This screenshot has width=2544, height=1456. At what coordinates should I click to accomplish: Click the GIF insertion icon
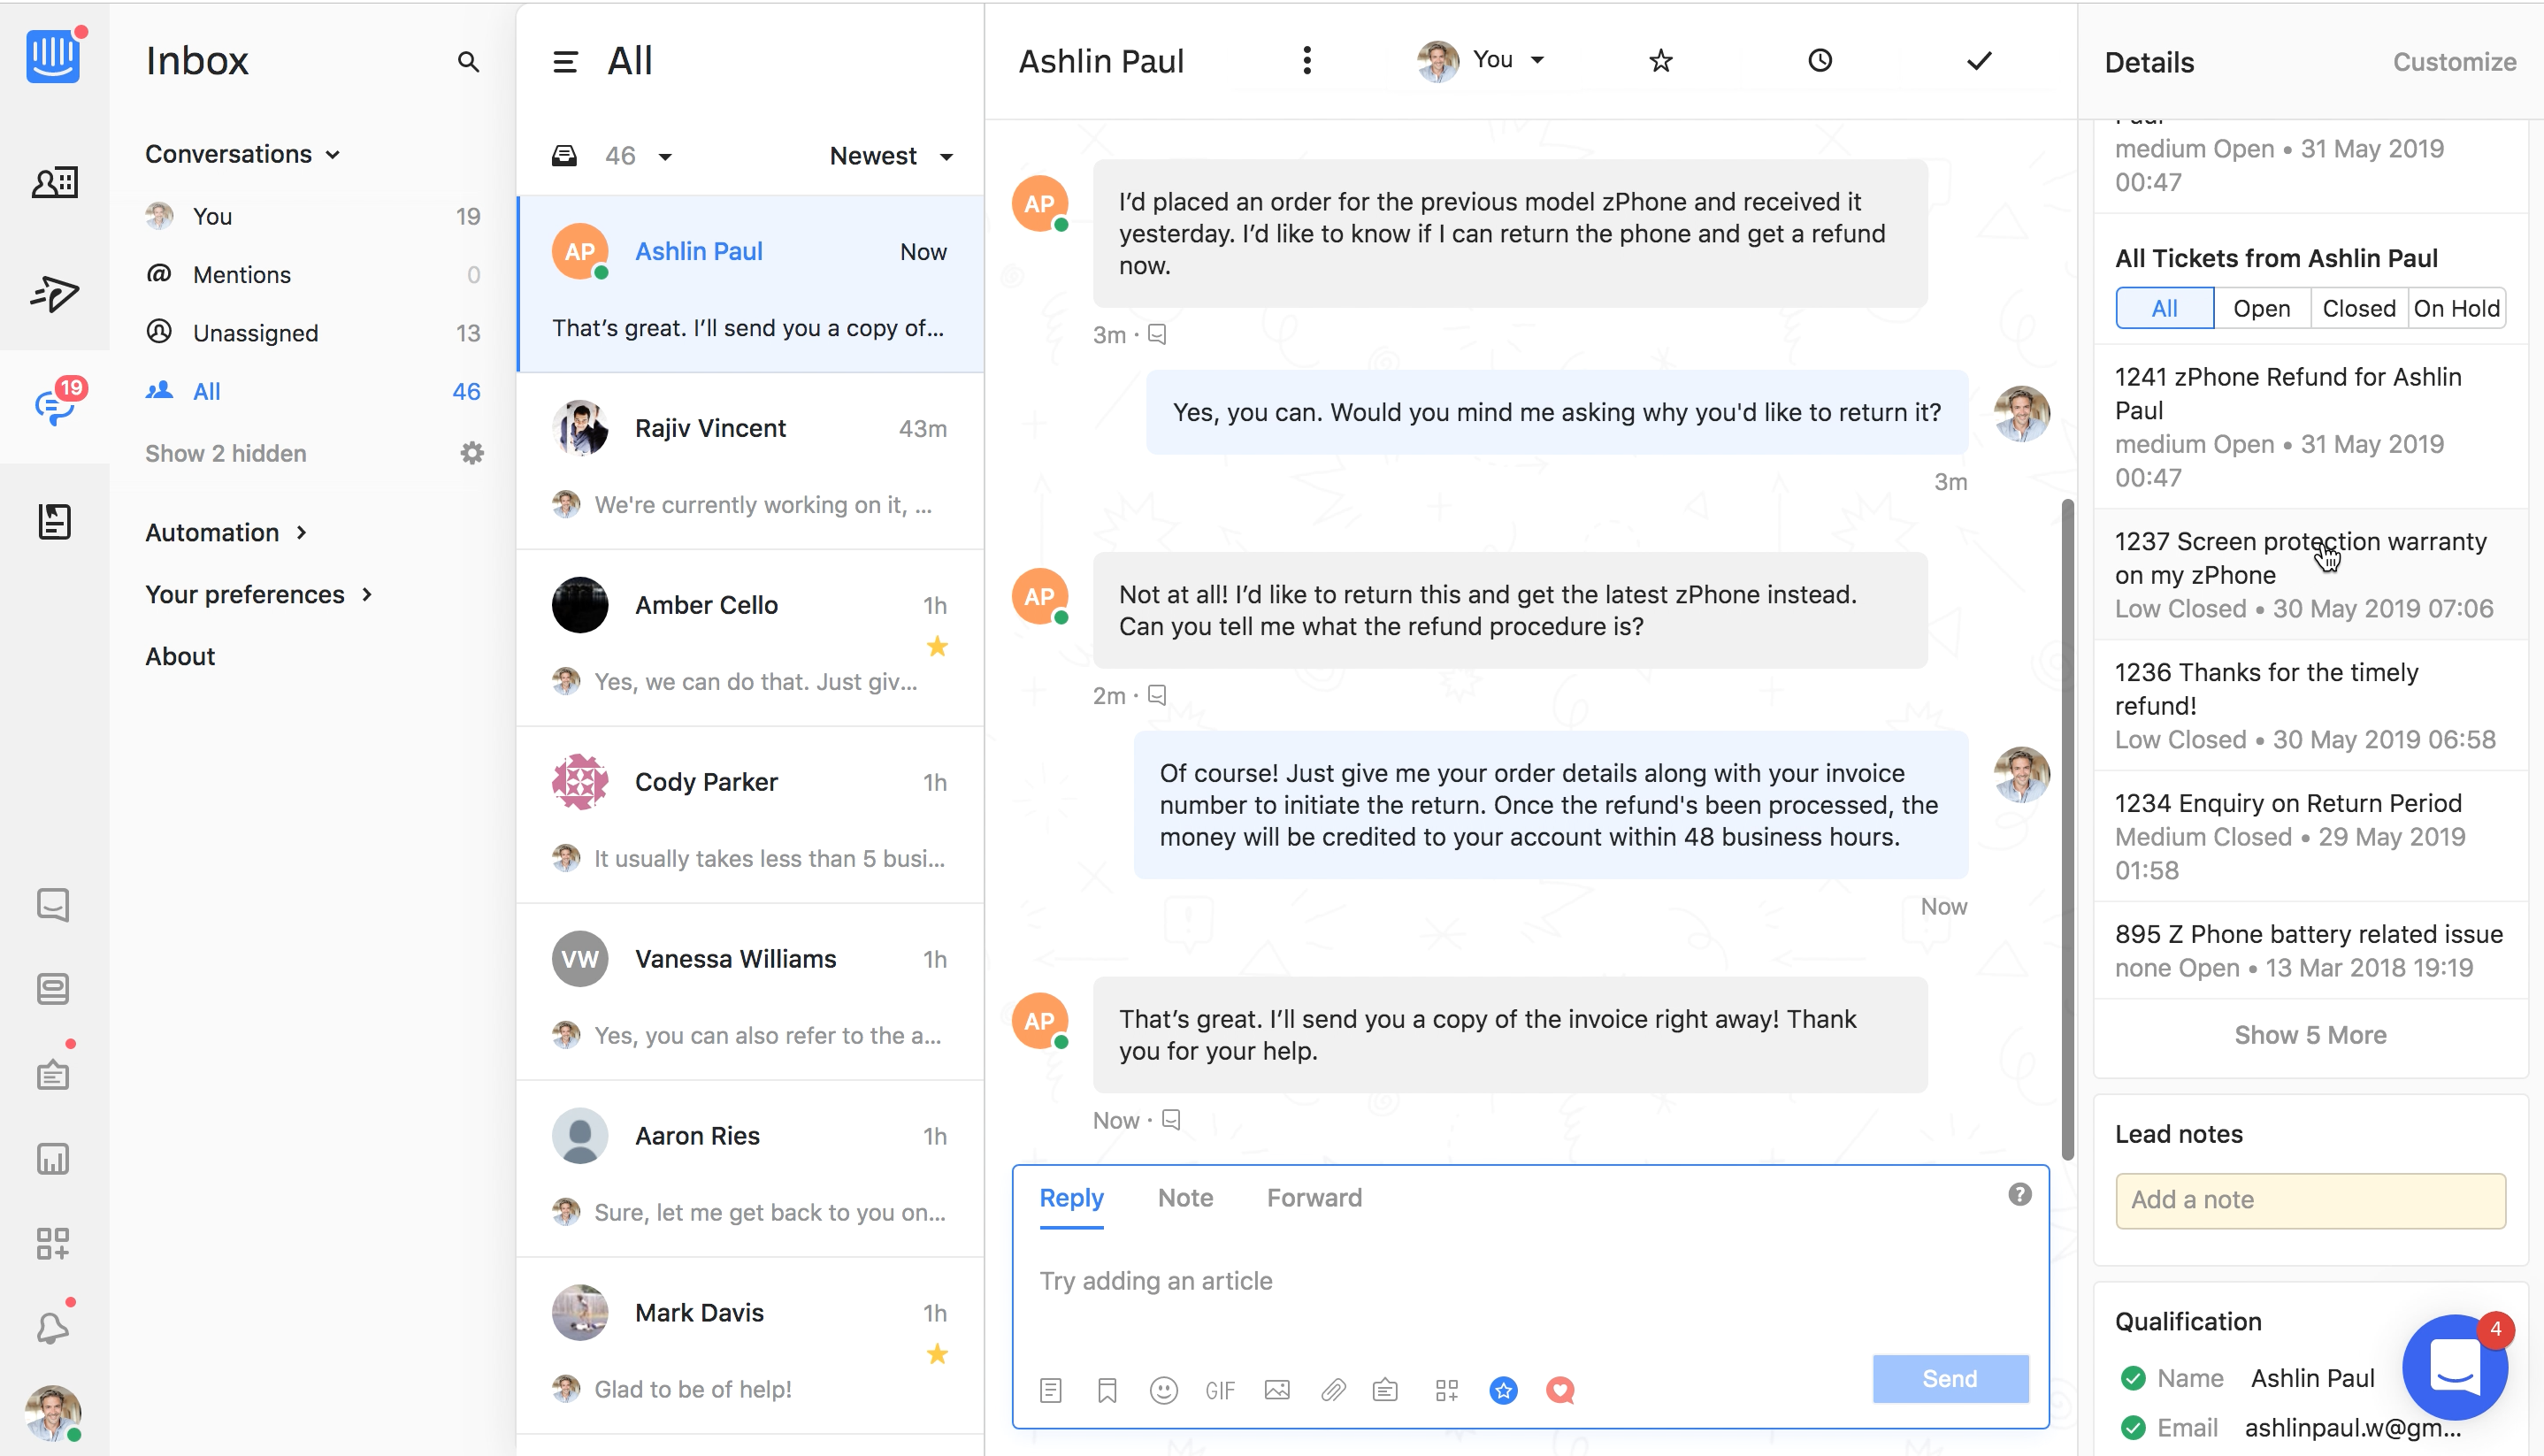(1220, 1390)
